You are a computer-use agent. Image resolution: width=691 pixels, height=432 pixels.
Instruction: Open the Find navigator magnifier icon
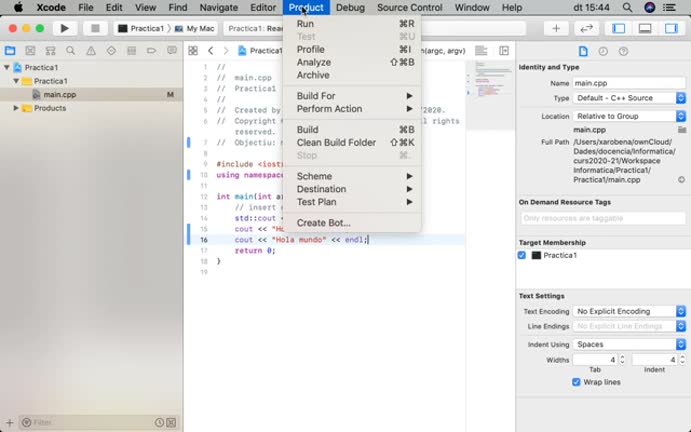pos(71,51)
